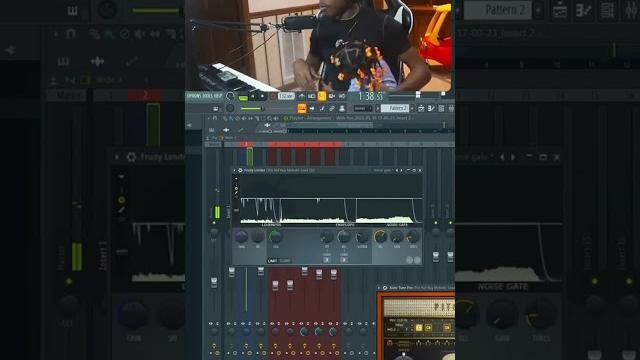The image size is (640, 360).
Task: Click the master volume slider on toolbar
Action: pos(252,109)
